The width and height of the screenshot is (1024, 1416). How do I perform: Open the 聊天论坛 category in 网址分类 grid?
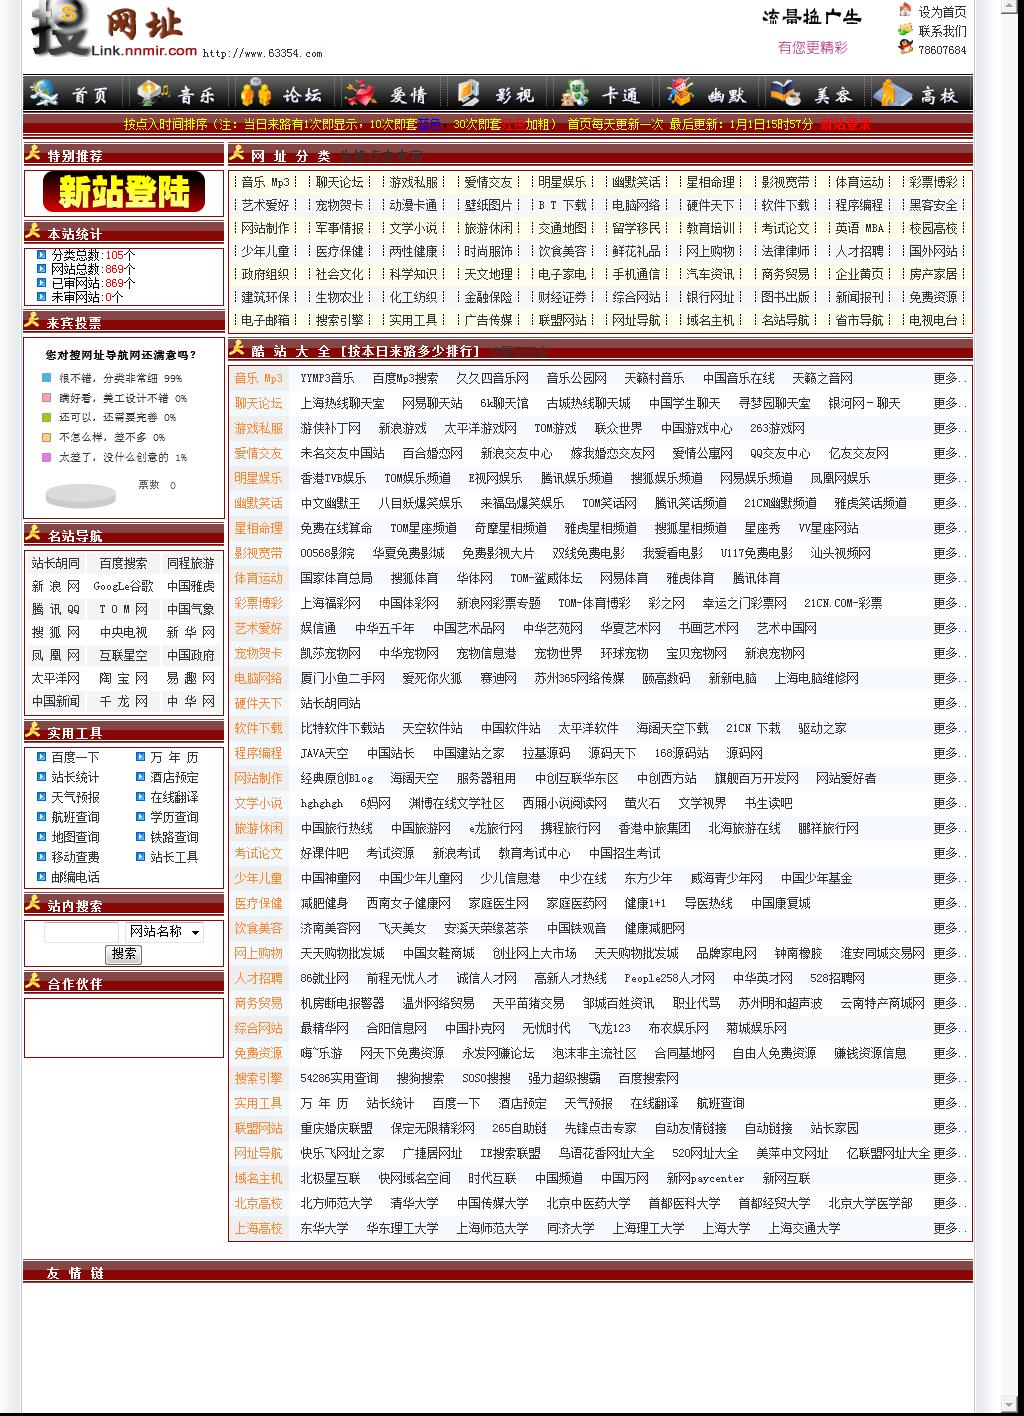point(340,182)
